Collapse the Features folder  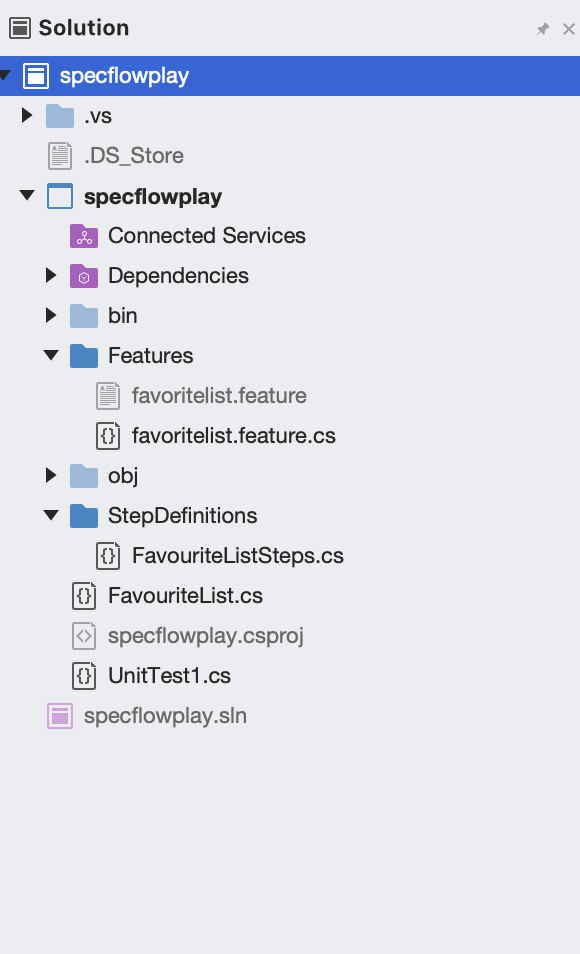click(51, 355)
